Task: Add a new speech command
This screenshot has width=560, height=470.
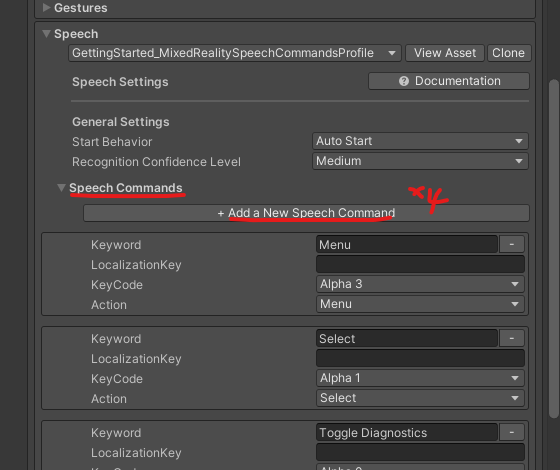Action: (306, 213)
